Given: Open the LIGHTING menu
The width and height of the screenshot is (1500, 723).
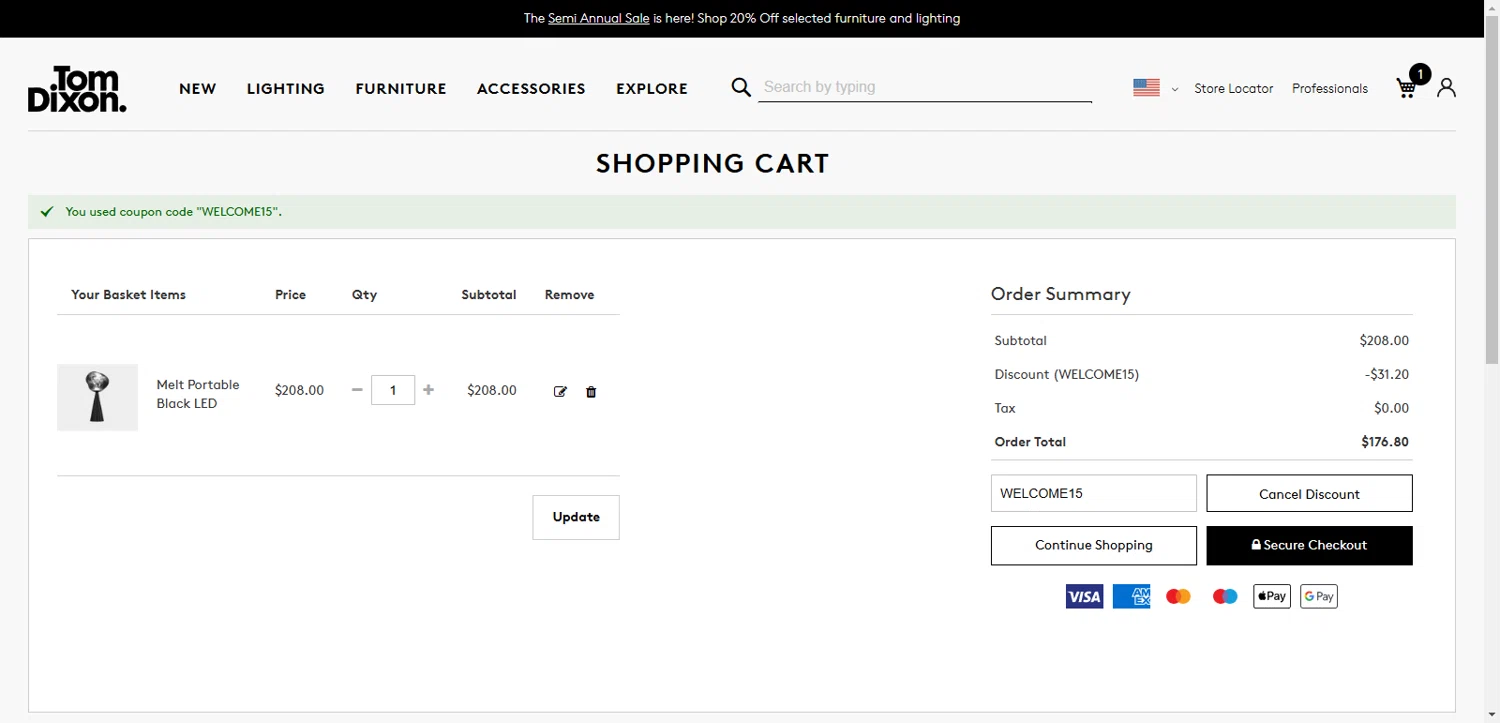Looking at the screenshot, I should pos(286,89).
